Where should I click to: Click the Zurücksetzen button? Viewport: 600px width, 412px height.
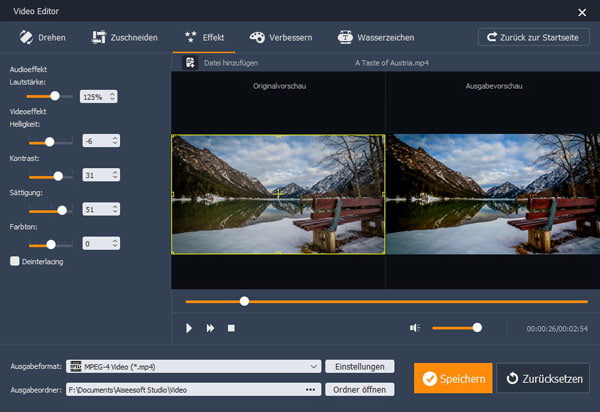[542, 379]
